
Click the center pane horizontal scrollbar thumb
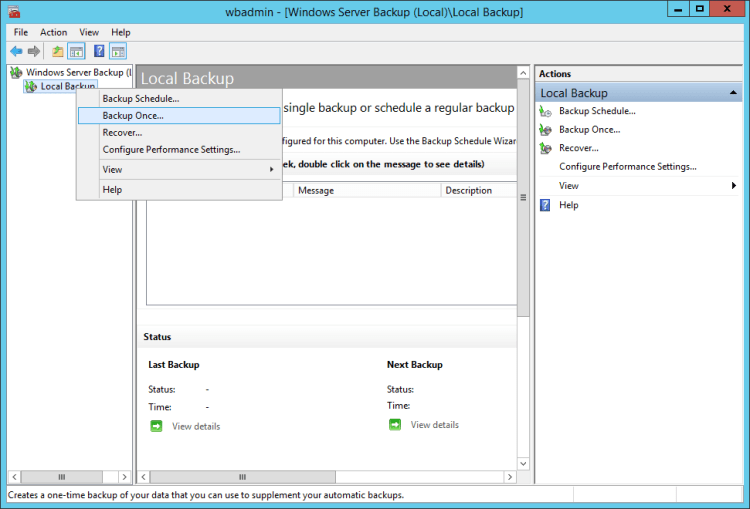click(x=243, y=477)
